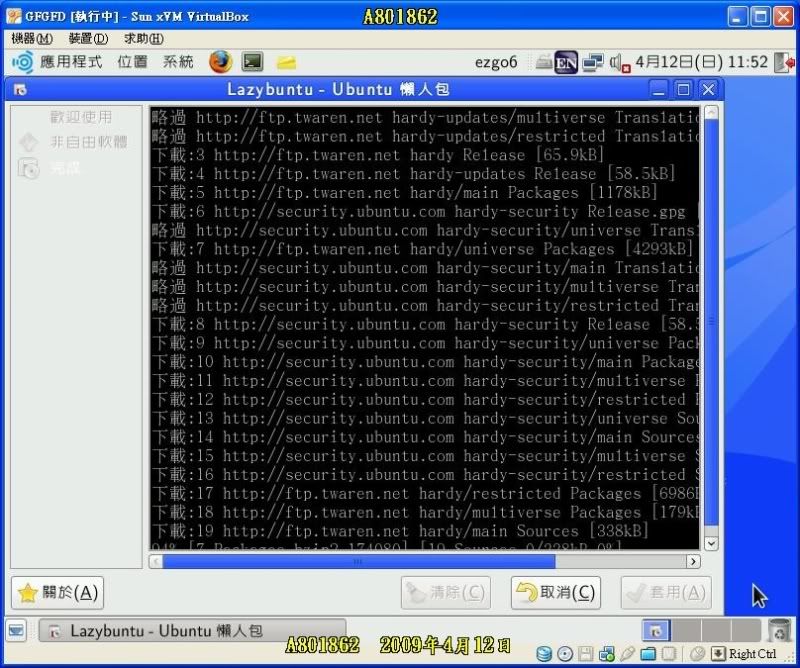Click the terminal line 下載:18 hardy/multiverse Packages

tap(426, 512)
